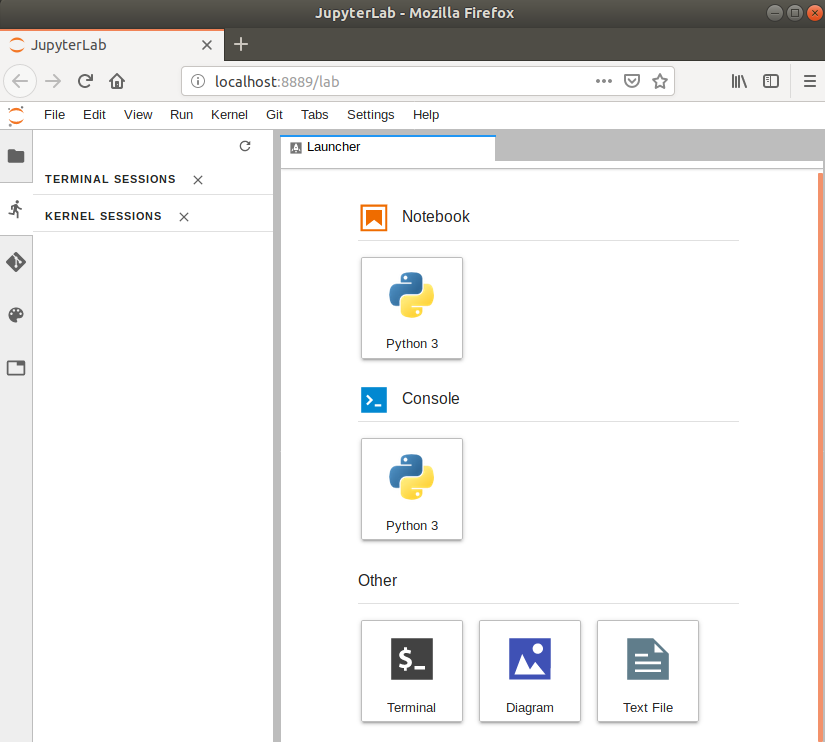The width and height of the screenshot is (825, 742).
Task: Open a new Firefox tab
Action: tap(240, 44)
